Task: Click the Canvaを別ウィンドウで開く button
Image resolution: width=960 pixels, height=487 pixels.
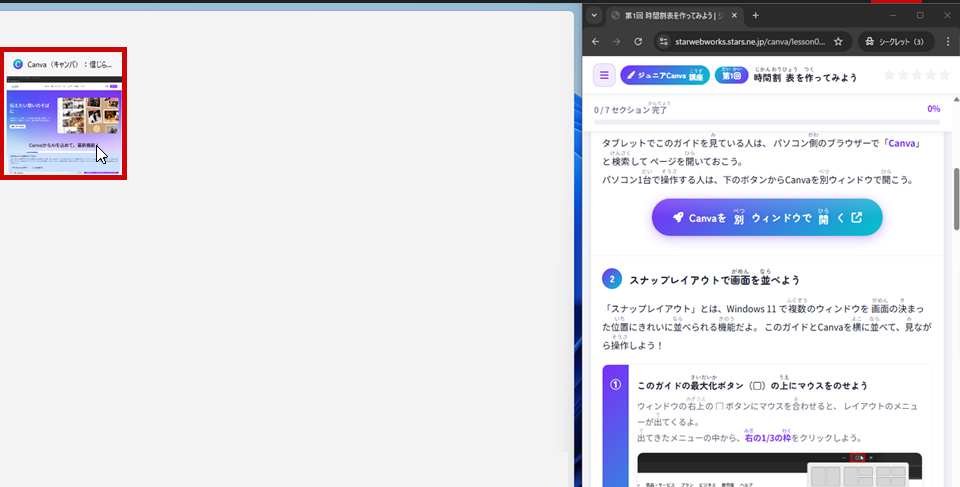Action: point(767,217)
